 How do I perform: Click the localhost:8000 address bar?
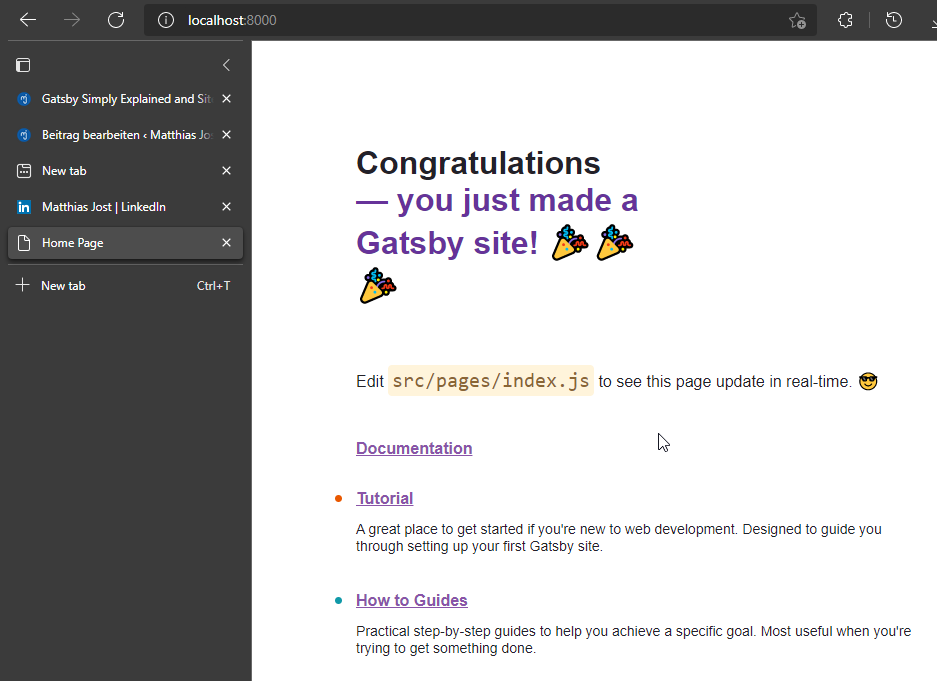pyautogui.click(x=450, y=20)
